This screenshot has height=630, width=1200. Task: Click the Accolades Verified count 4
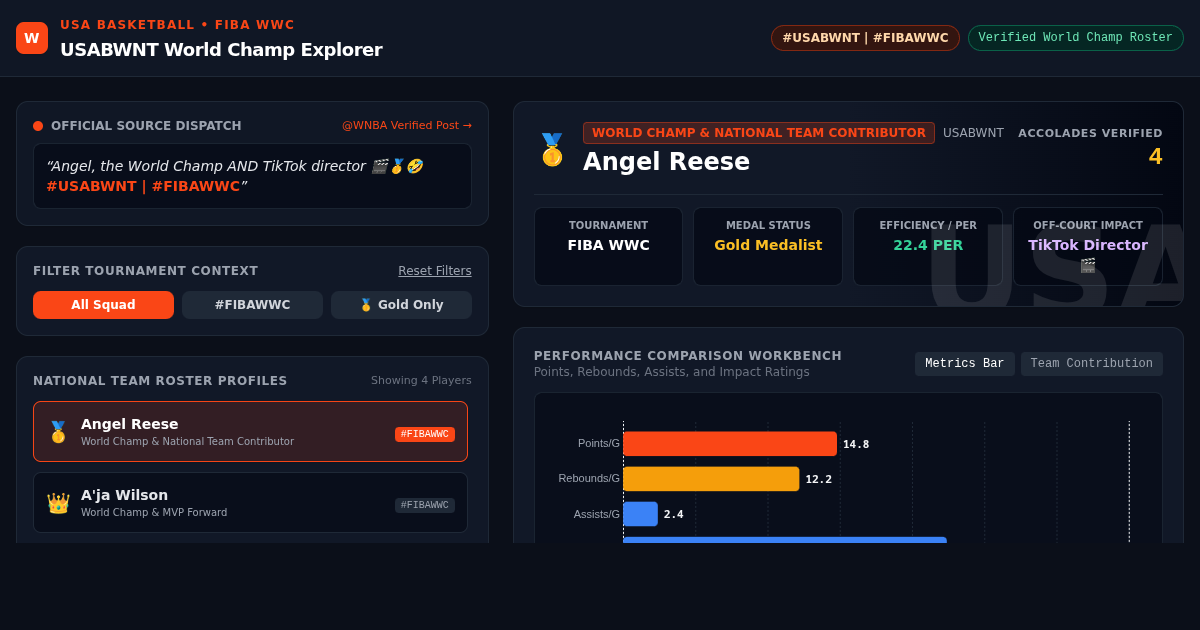click(1155, 157)
